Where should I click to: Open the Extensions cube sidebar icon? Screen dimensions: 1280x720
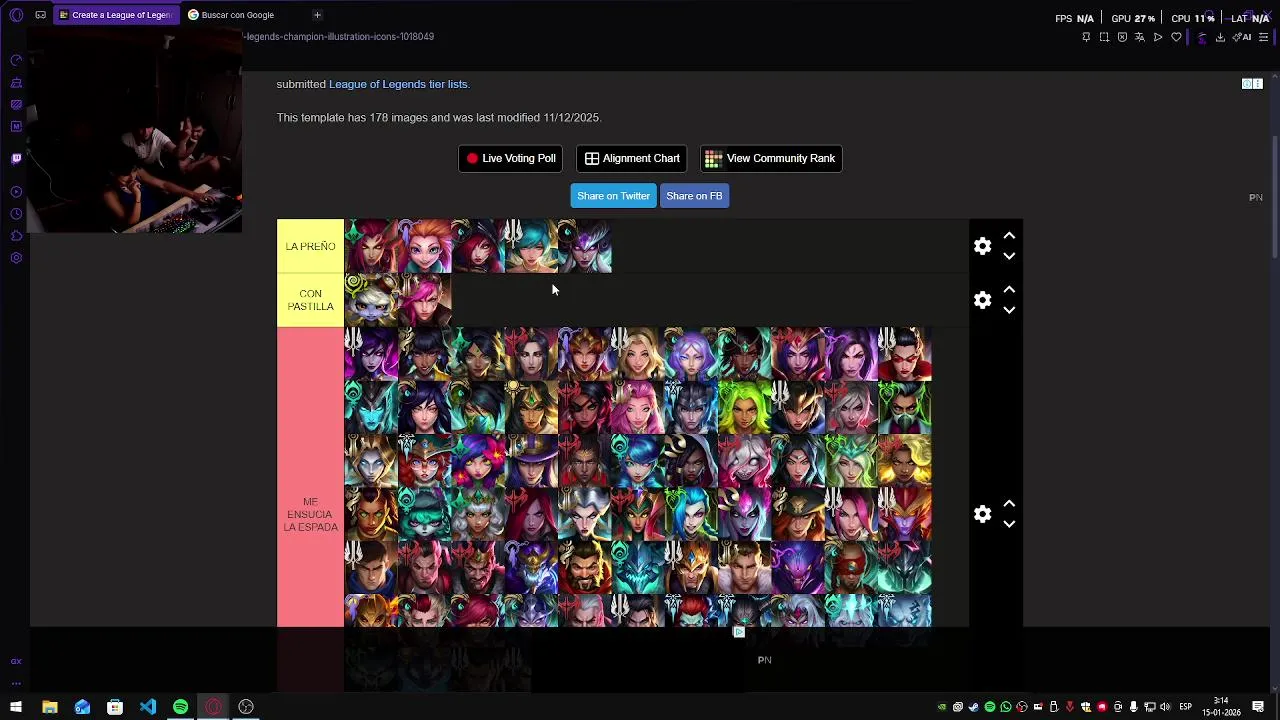click(x=16, y=236)
